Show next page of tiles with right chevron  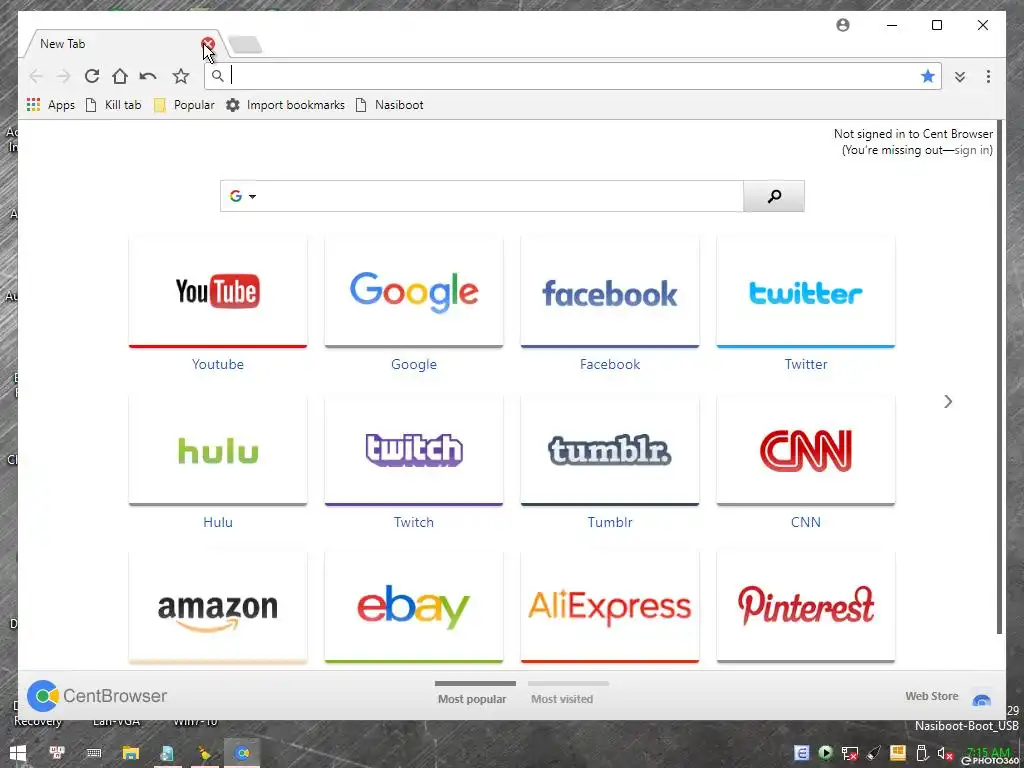click(948, 402)
